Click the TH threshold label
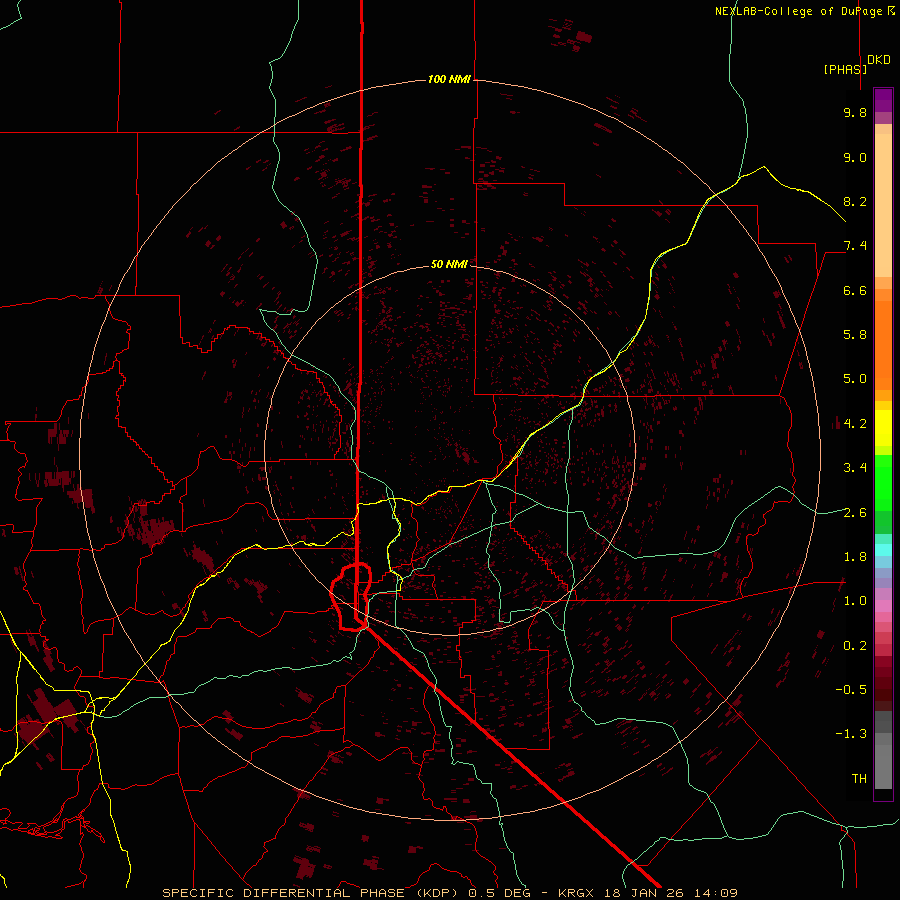The height and width of the screenshot is (900, 900). 859,779
